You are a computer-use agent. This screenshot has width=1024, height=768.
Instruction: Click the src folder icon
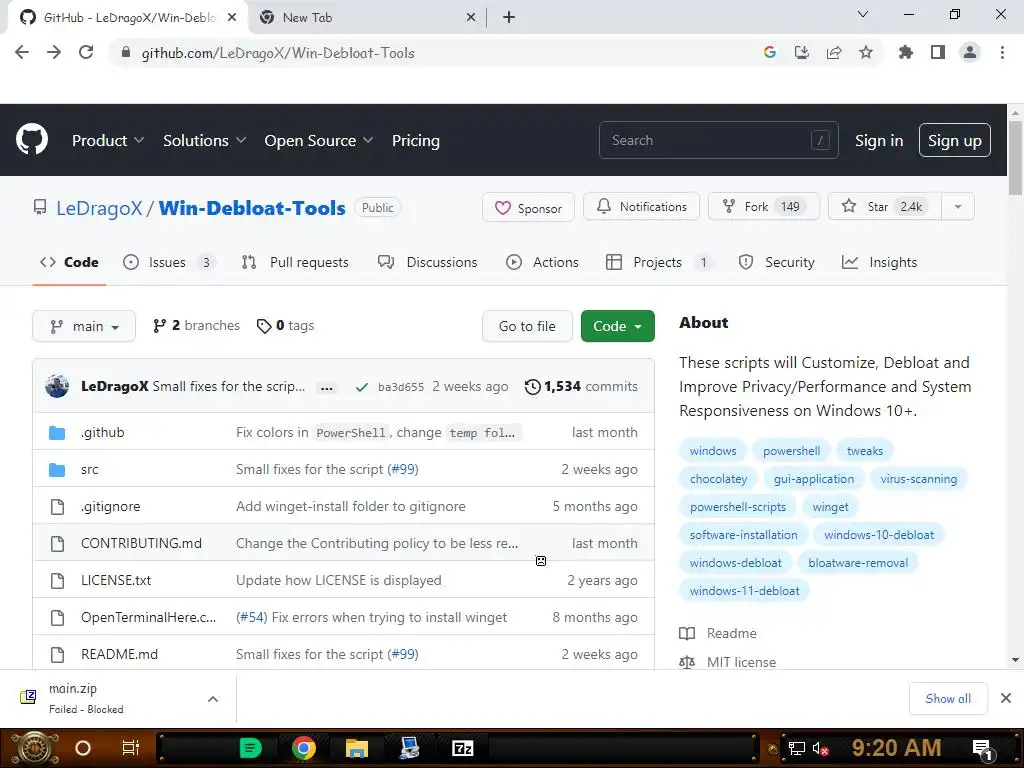[57, 470]
